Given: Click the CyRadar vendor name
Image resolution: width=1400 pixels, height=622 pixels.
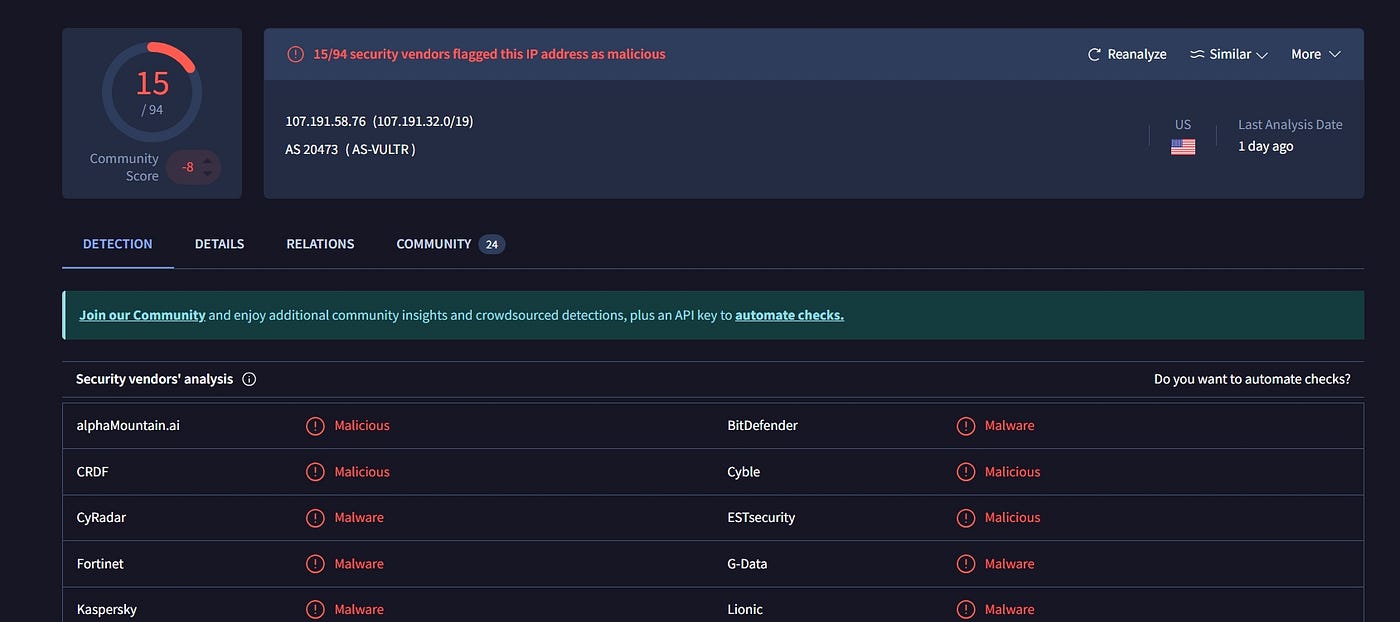Looking at the screenshot, I should pyautogui.click(x=101, y=518).
